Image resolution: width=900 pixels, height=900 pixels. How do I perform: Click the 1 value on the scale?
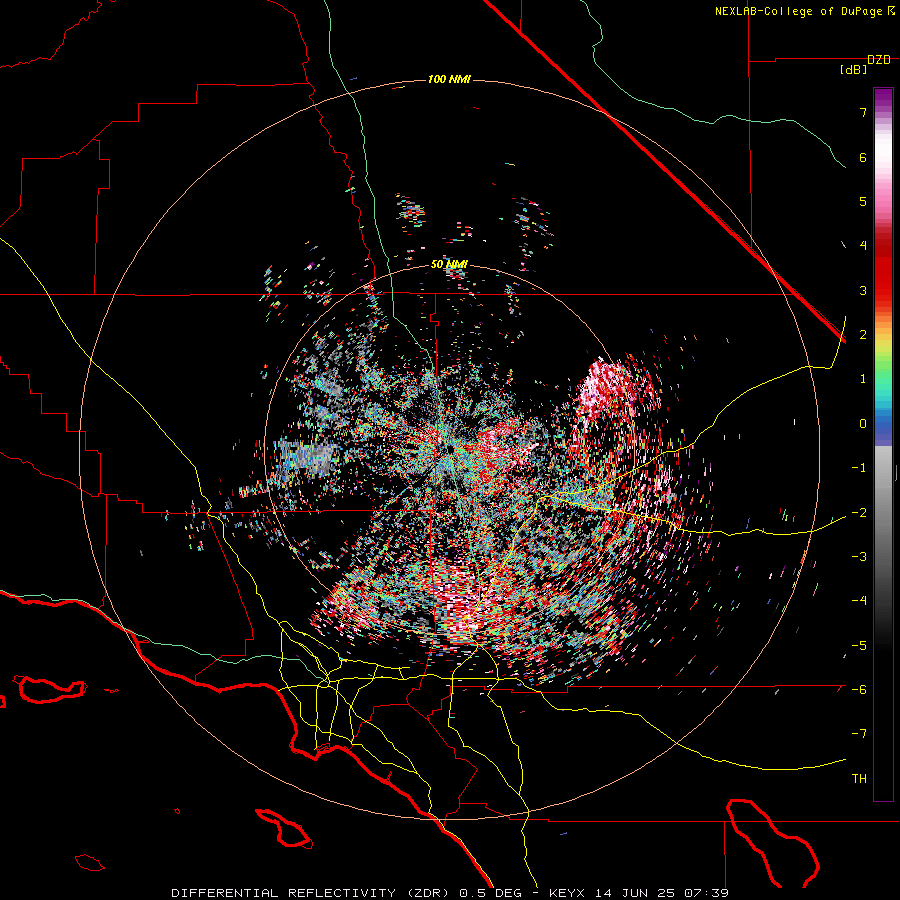(x=863, y=379)
